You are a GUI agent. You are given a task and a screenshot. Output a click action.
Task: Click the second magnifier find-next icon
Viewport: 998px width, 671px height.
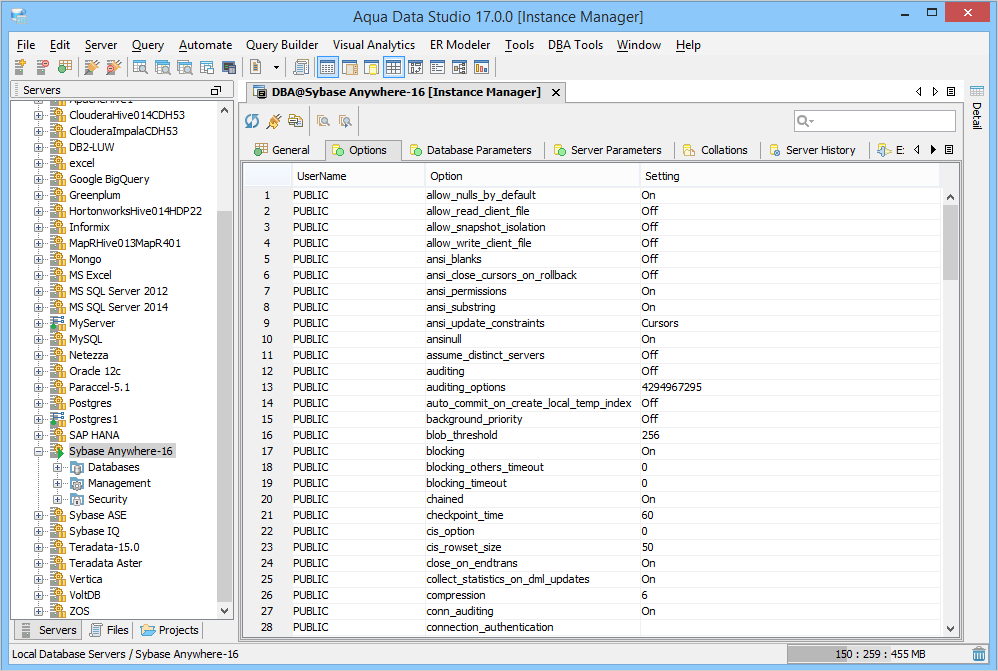pos(345,121)
